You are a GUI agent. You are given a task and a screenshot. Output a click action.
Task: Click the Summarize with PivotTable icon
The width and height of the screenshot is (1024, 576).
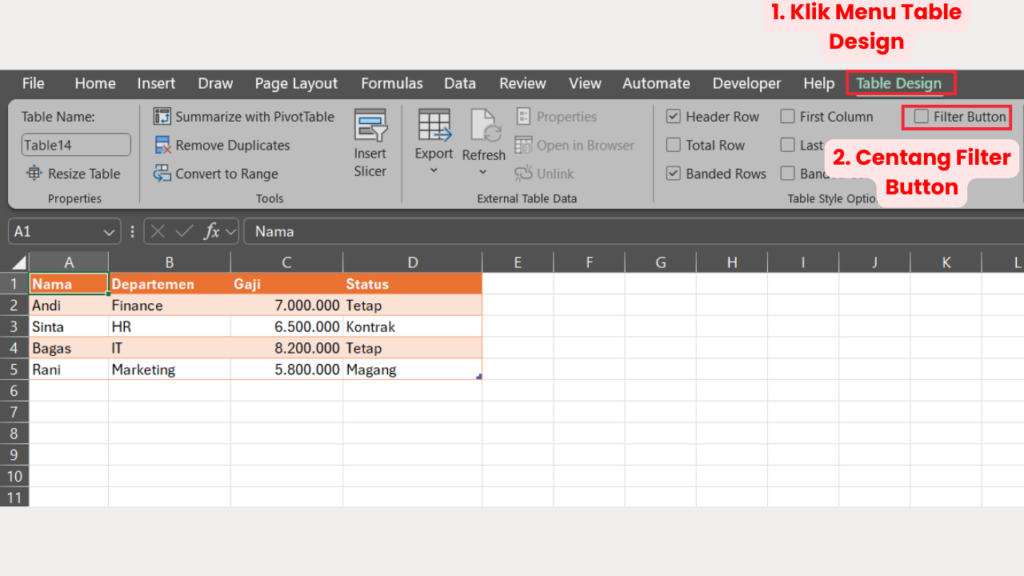click(163, 117)
